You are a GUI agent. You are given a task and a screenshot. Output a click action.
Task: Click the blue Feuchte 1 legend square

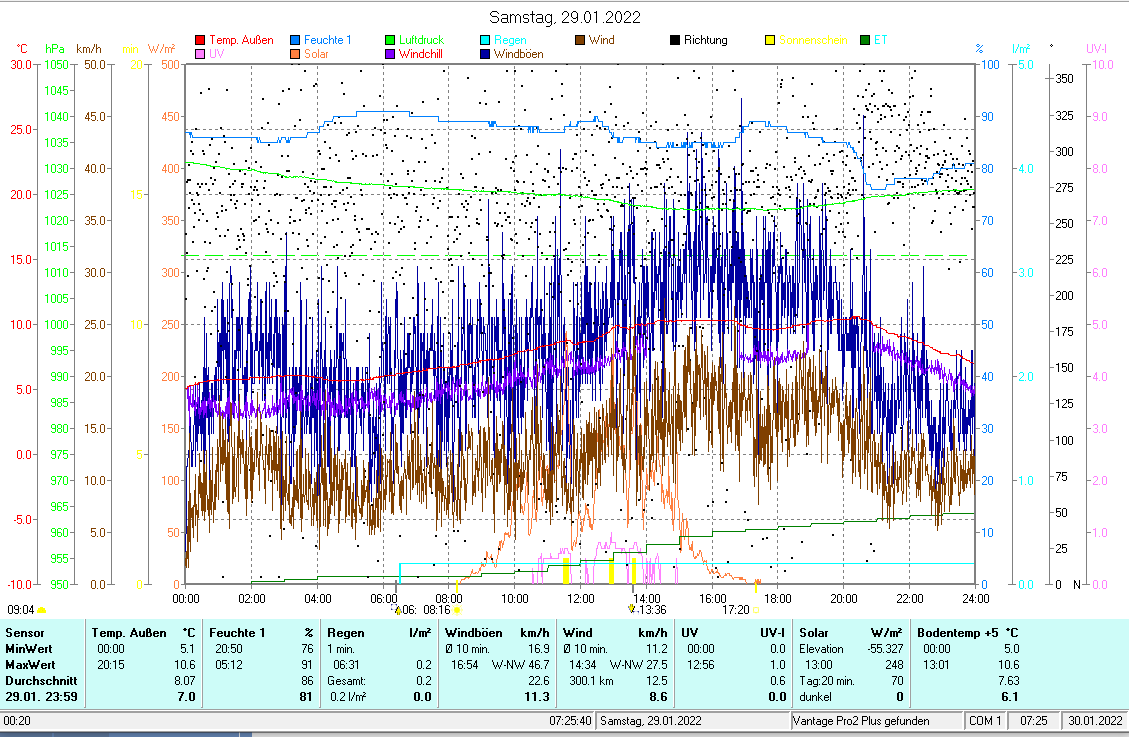(295, 40)
